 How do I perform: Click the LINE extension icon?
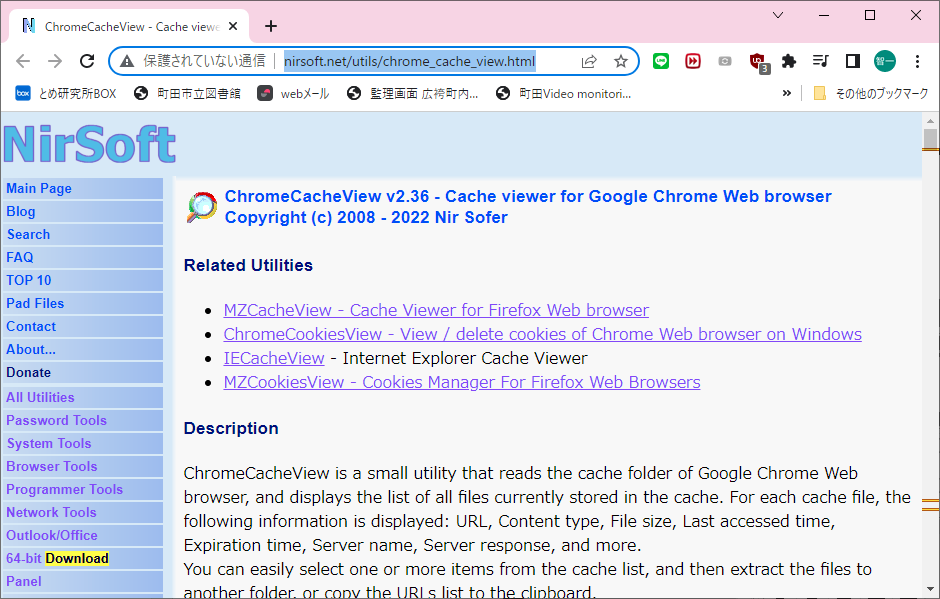[x=661, y=61]
